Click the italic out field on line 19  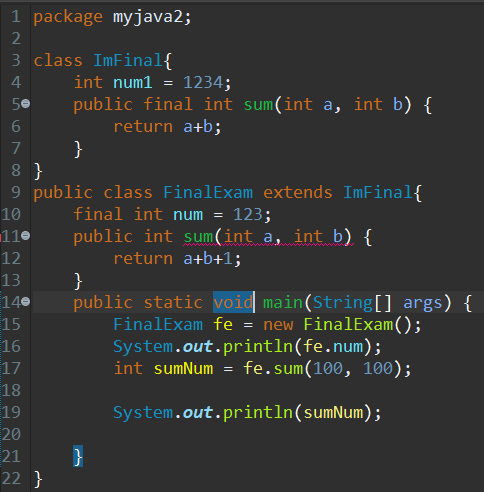tap(198, 413)
